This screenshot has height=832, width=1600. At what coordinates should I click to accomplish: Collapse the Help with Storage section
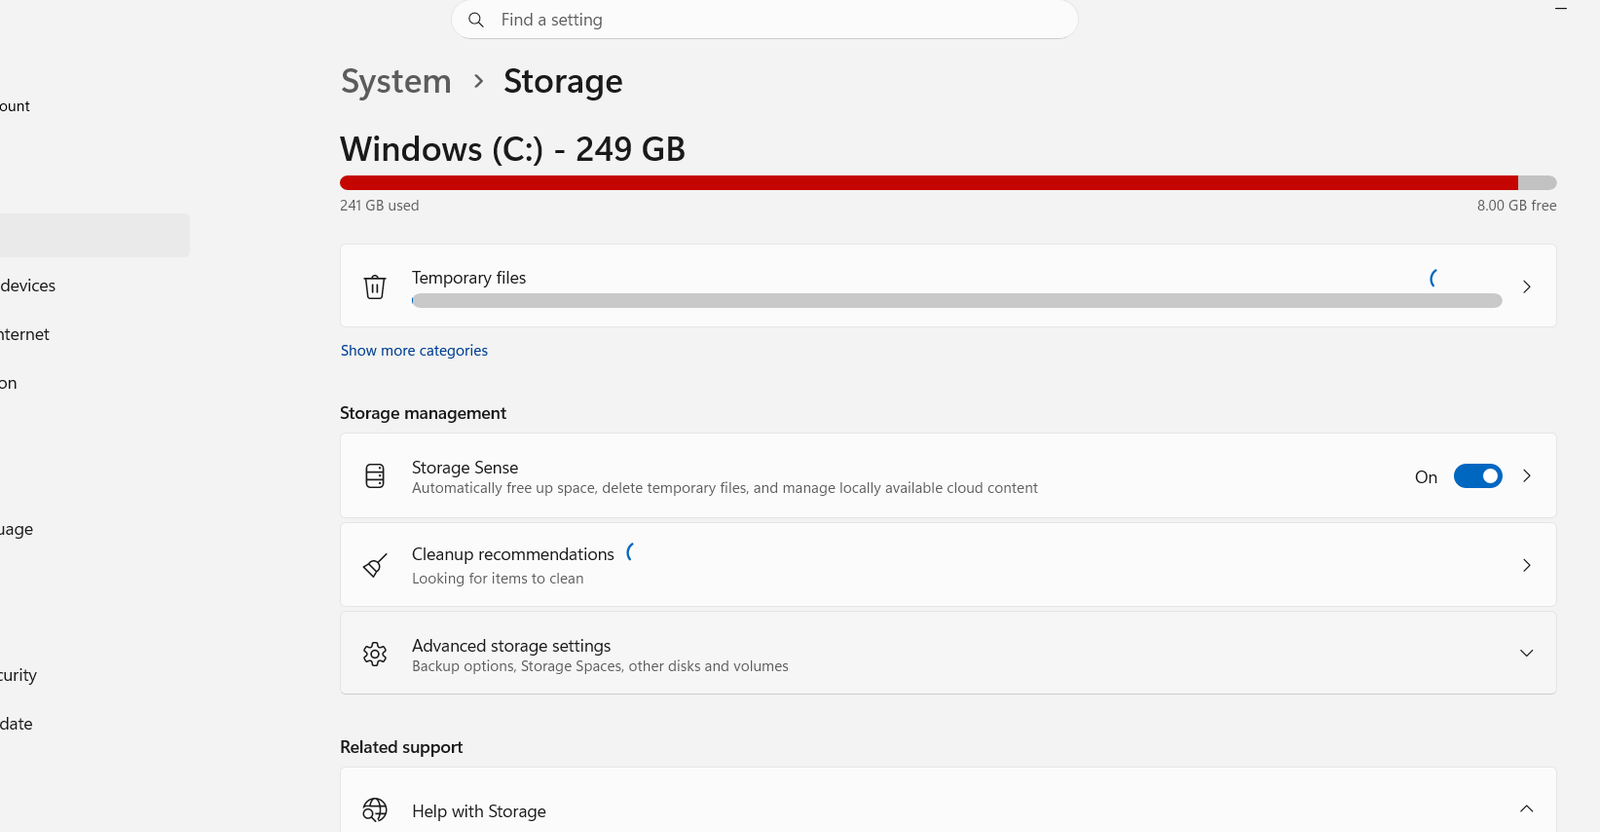[x=1526, y=809]
